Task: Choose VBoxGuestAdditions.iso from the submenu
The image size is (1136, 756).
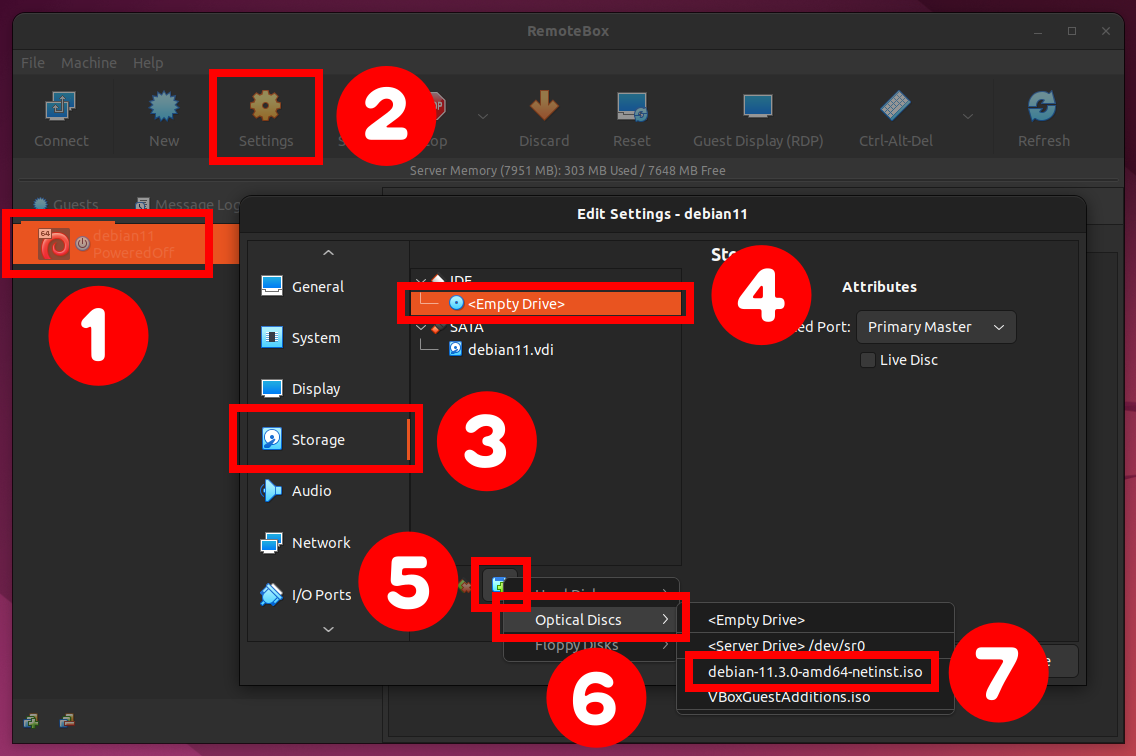Action: click(815, 697)
